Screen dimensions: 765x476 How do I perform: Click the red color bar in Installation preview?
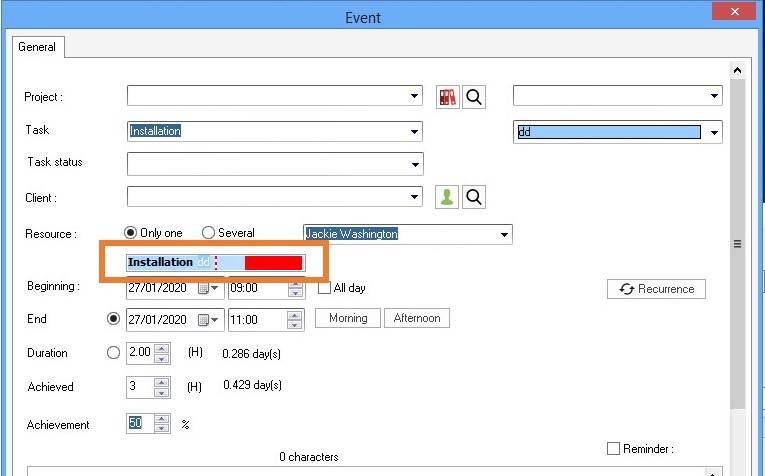(273, 262)
